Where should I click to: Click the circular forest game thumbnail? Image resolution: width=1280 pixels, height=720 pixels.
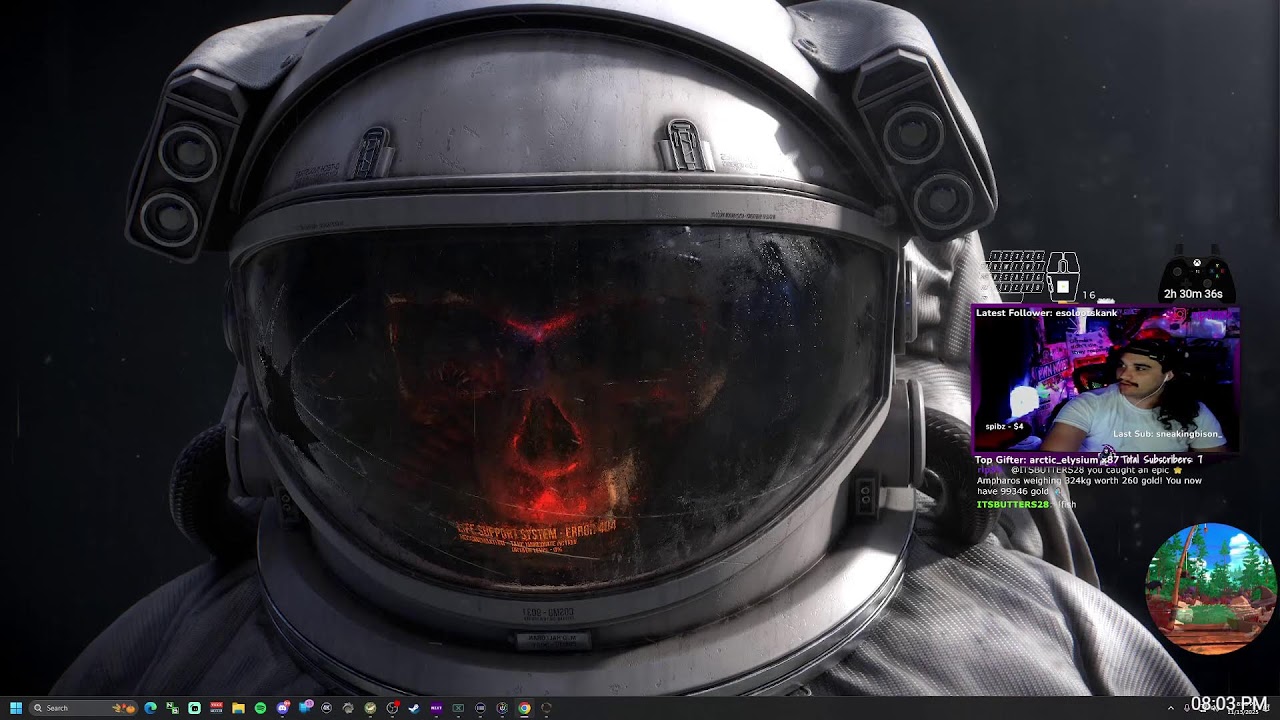point(1211,589)
